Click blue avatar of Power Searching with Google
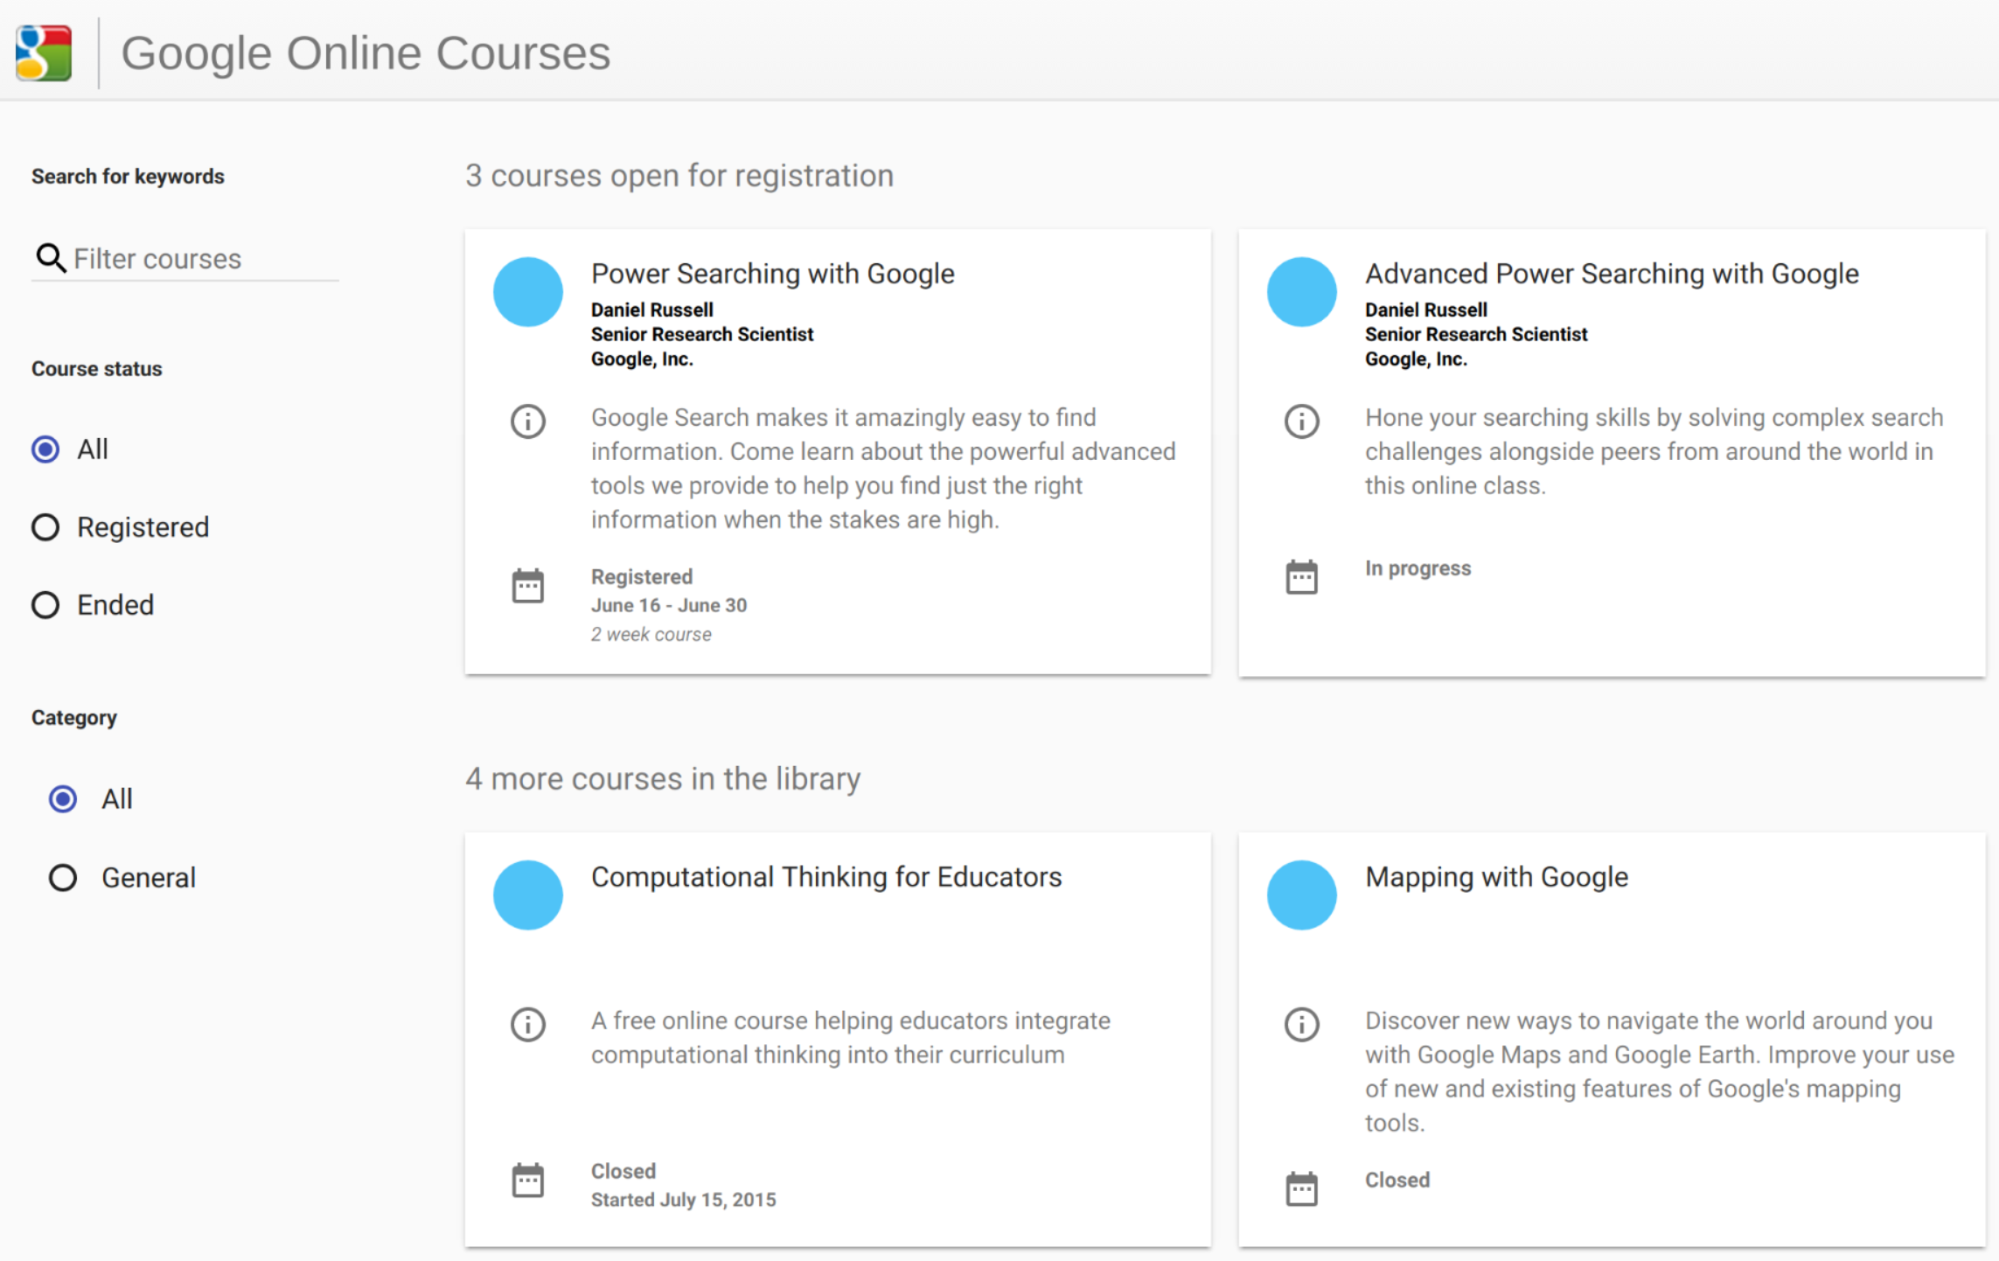This screenshot has width=1999, height=1261. point(528,292)
